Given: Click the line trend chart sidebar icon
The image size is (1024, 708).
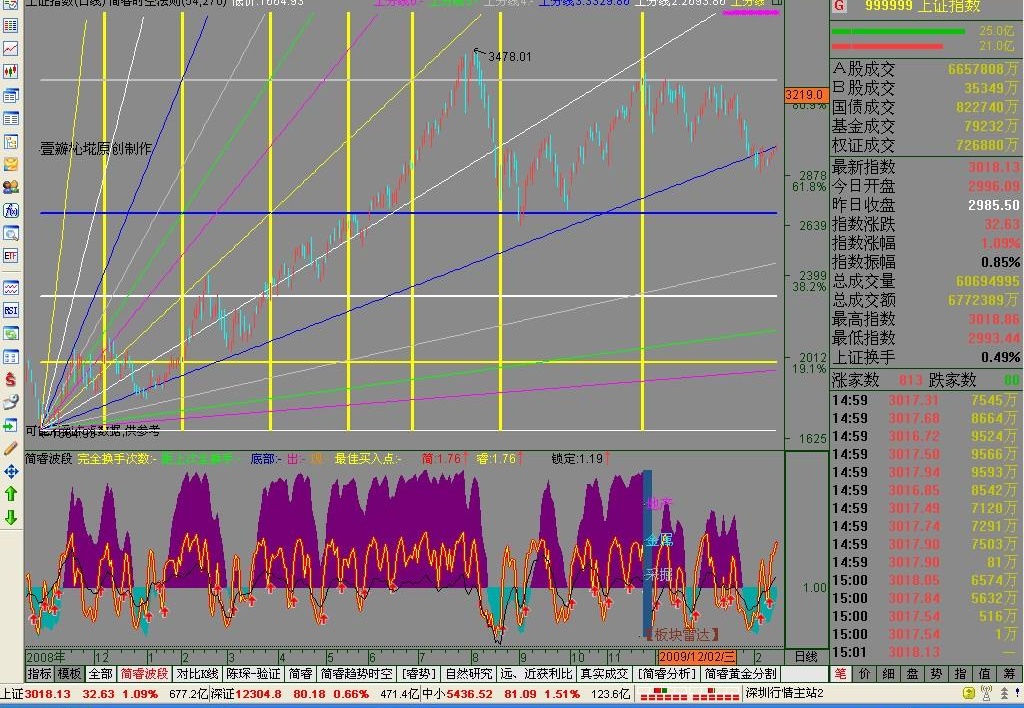Looking at the screenshot, I should pyautogui.click(x=10, y=48).
